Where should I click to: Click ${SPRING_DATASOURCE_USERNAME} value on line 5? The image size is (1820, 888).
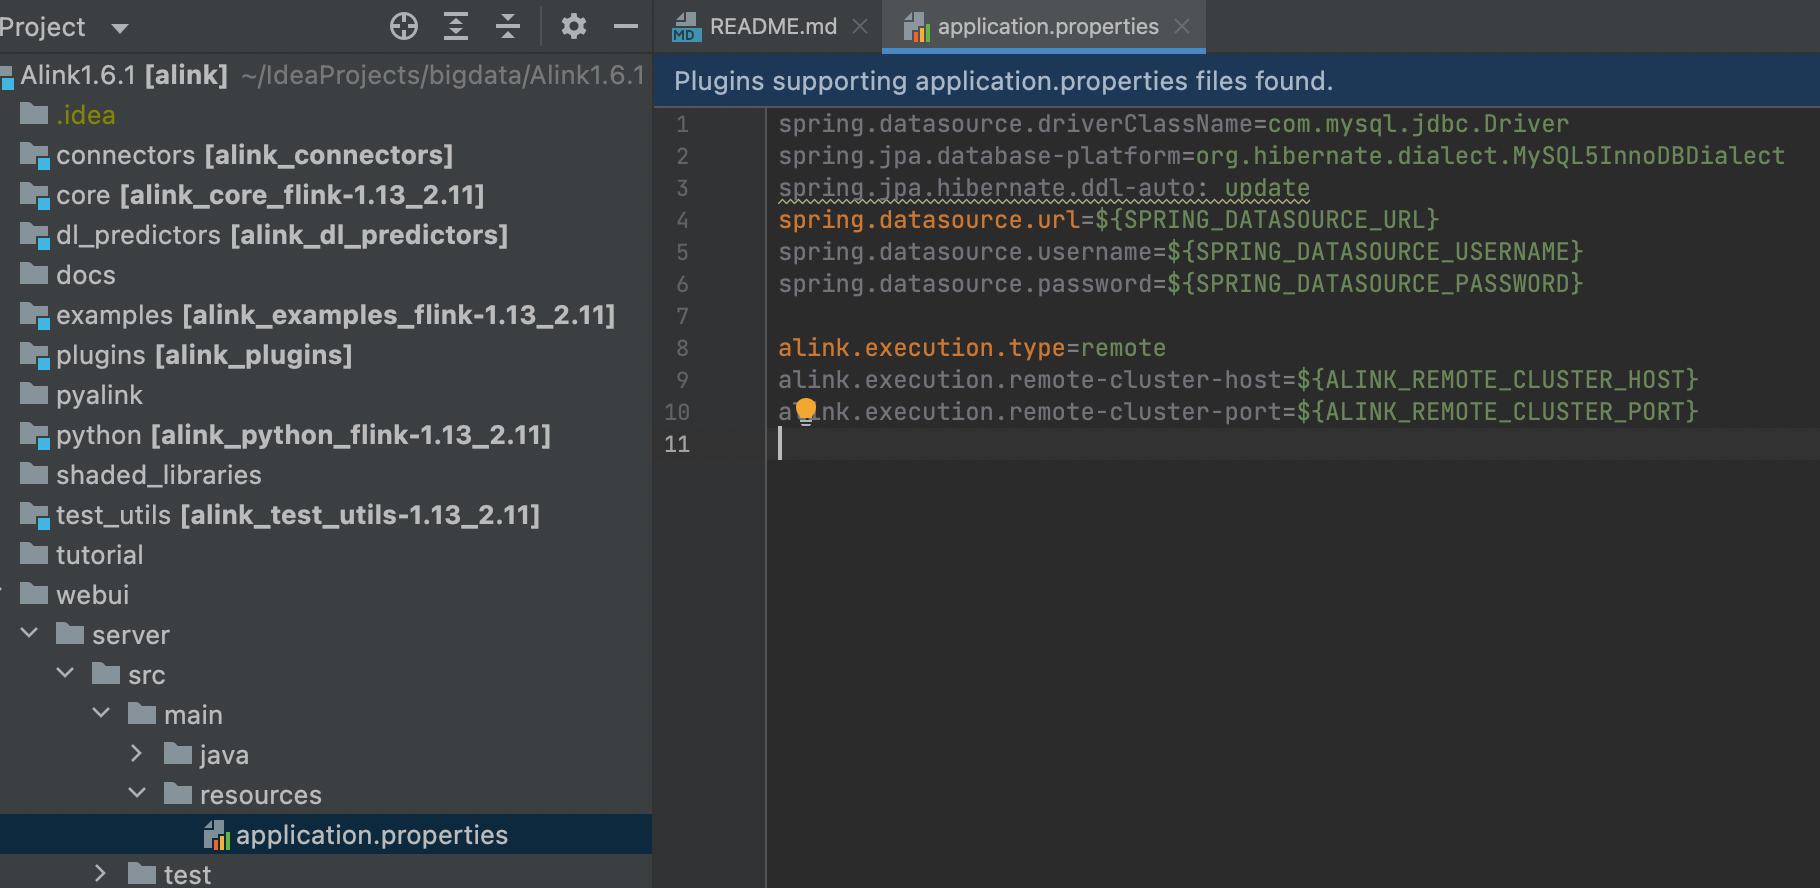1375,252
